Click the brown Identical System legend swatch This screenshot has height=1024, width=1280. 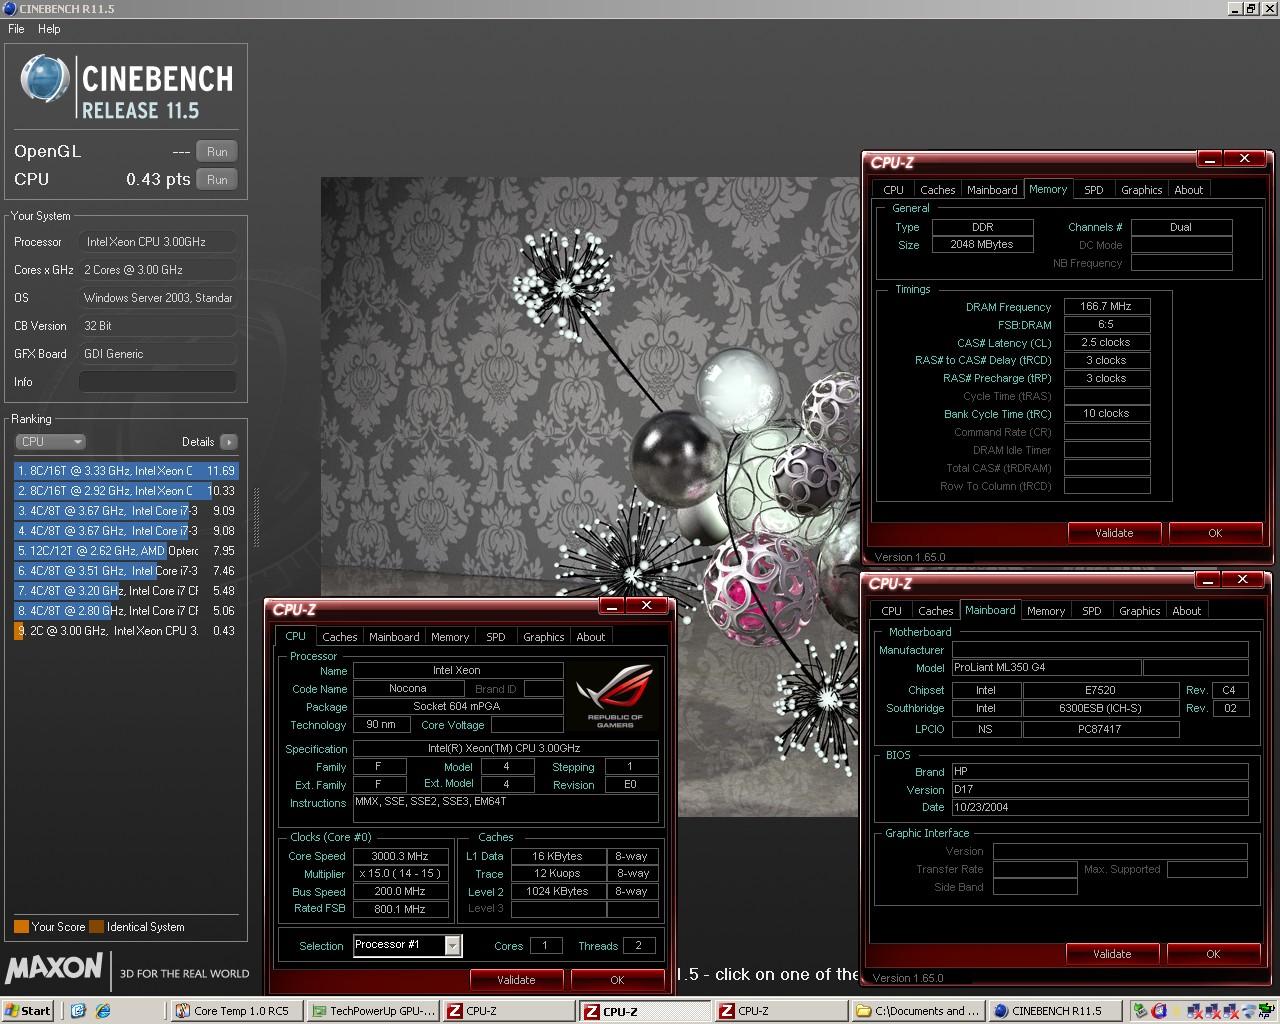96,927
